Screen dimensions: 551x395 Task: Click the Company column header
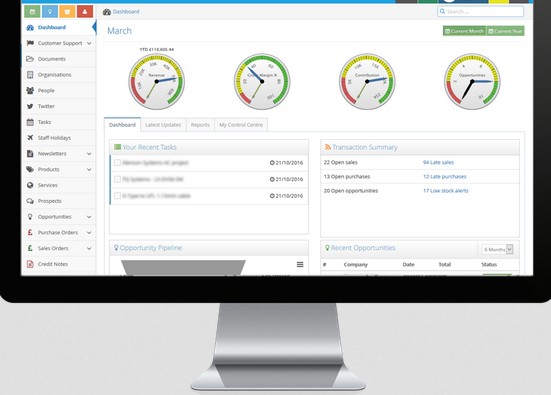356,264
